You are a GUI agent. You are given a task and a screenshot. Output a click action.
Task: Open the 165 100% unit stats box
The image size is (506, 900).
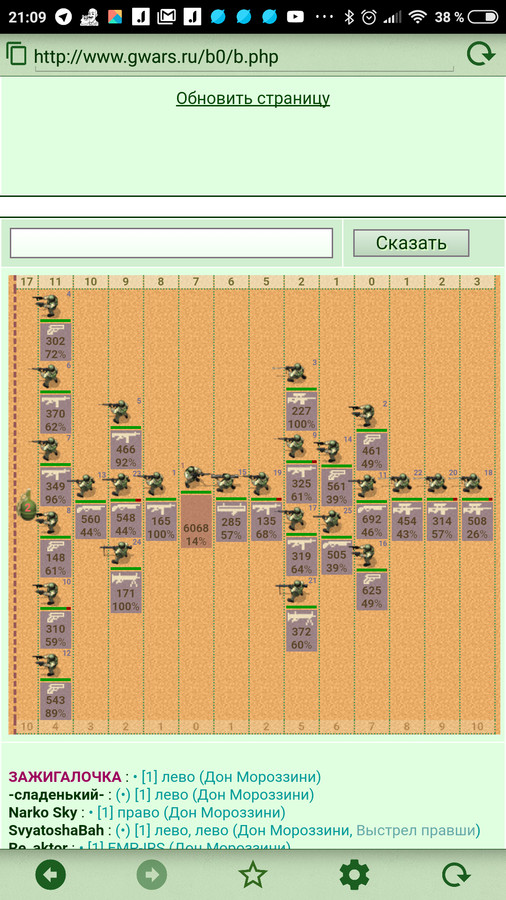[161, 521]
